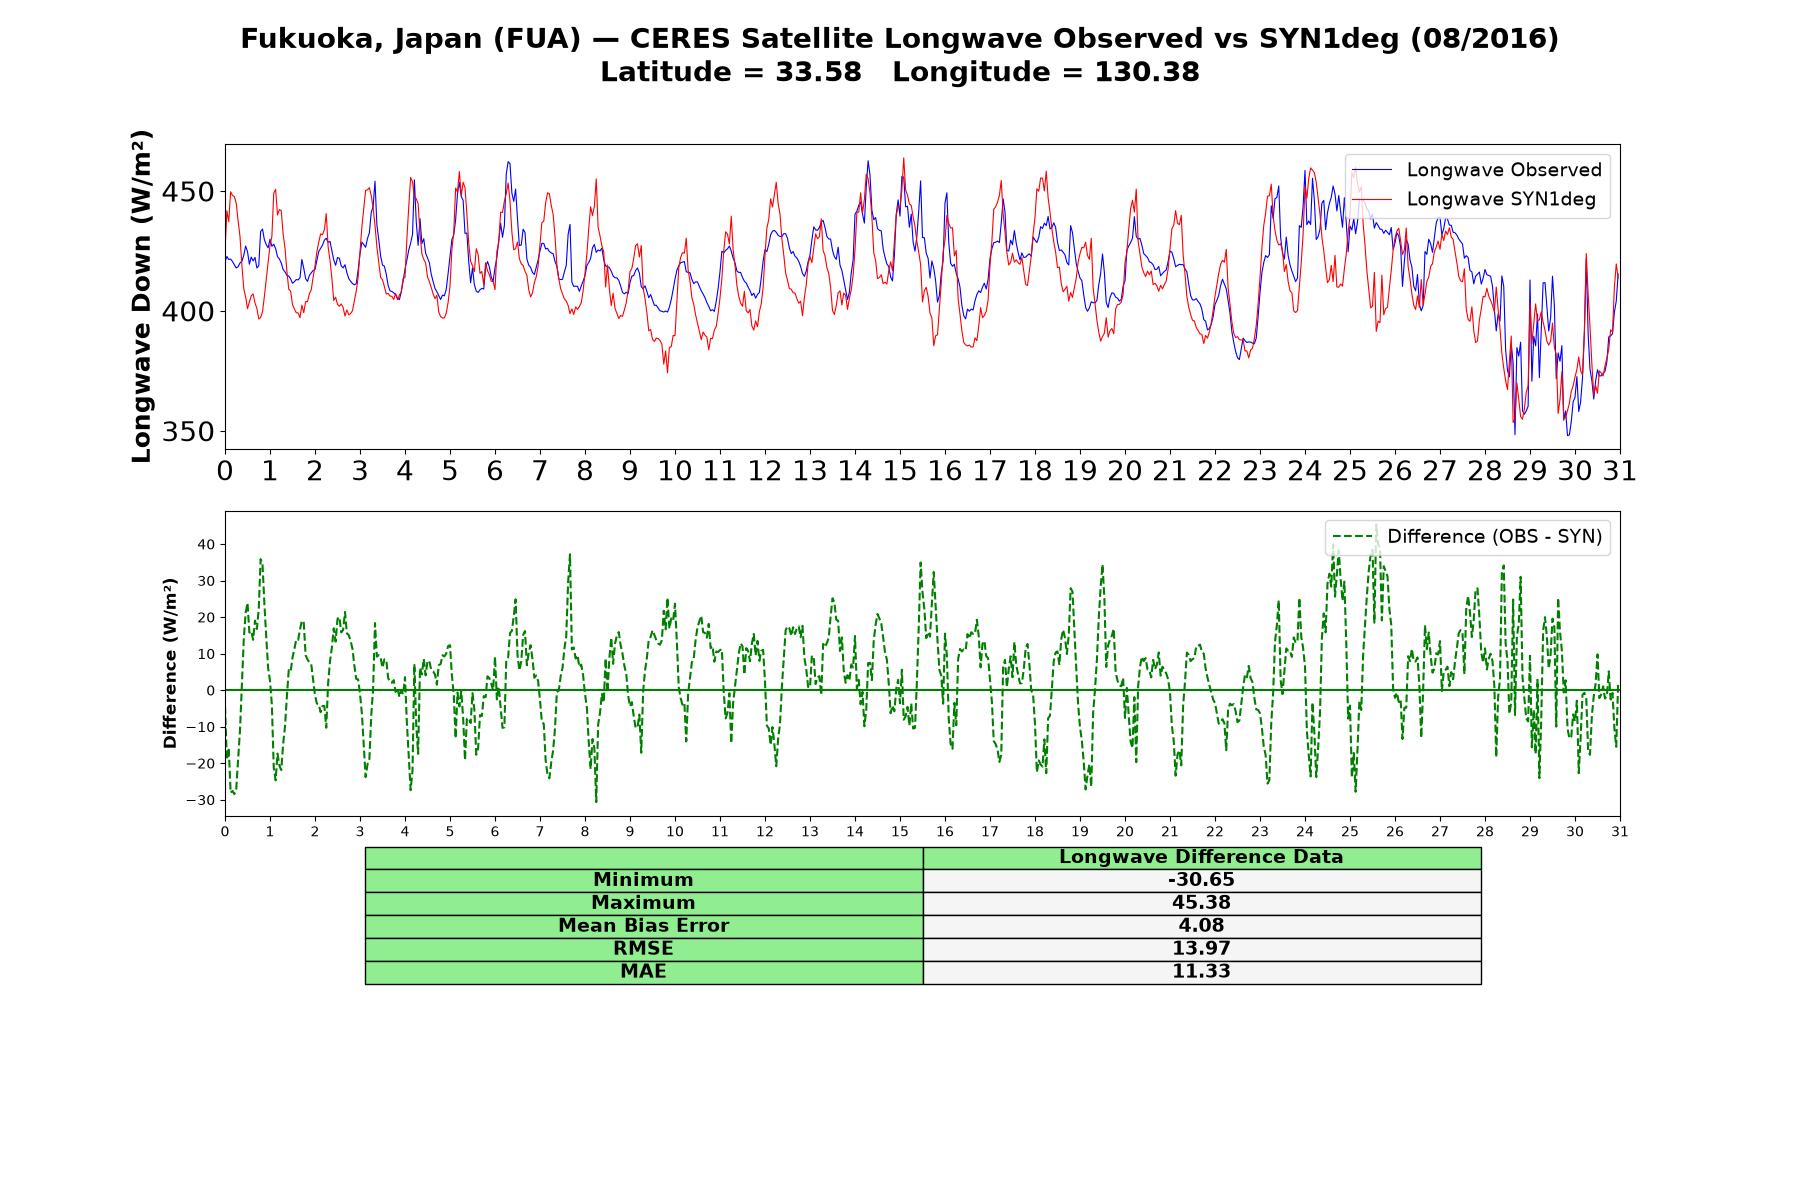
Task: Click the RMSE value 13.97 cell
Action: coord(1202,949)
